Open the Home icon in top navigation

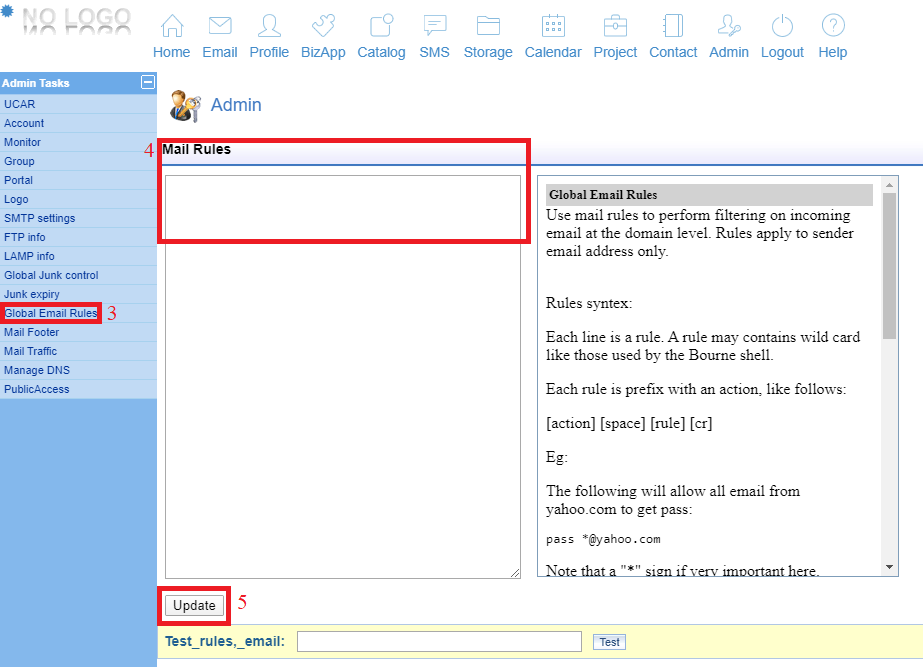coord(172,27)
